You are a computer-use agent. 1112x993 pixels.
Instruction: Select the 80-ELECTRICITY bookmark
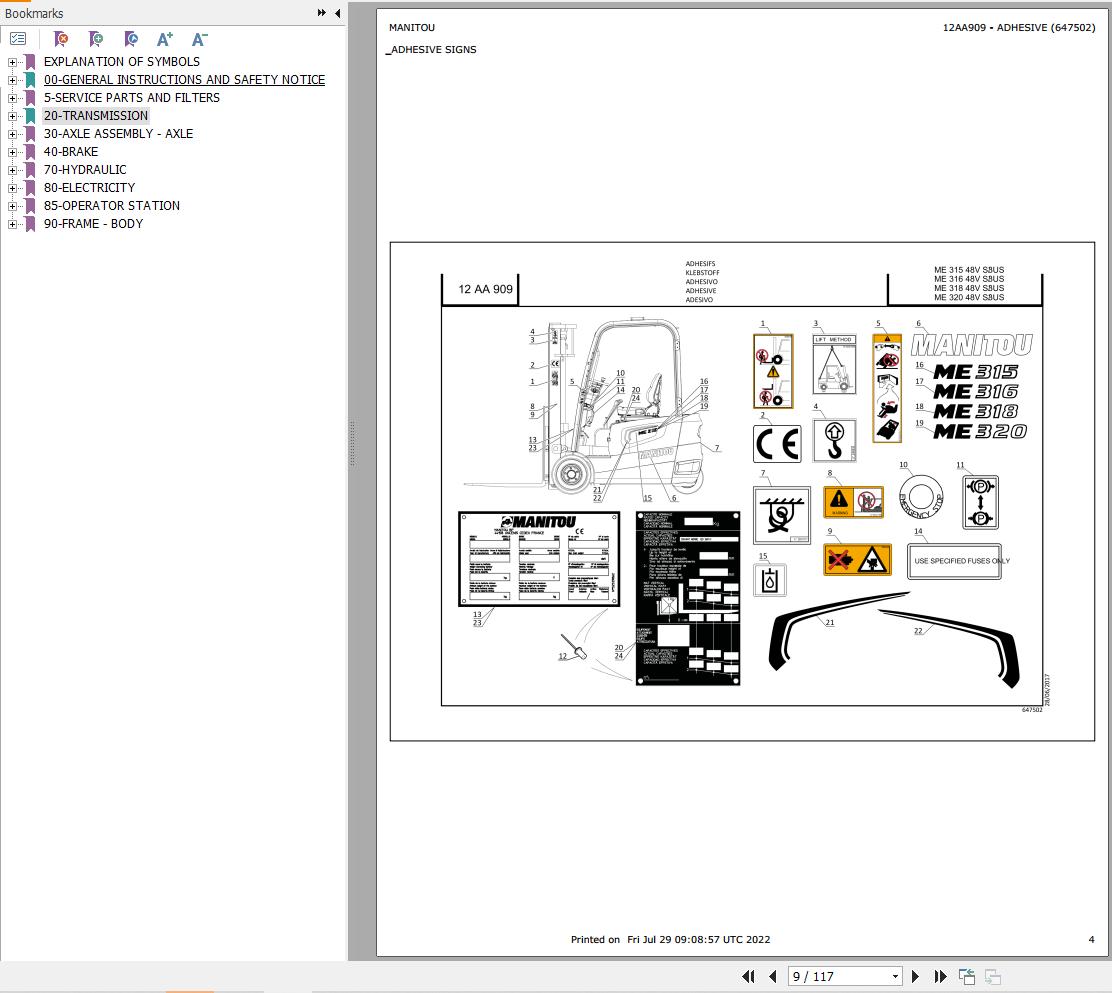click(89, 187)
